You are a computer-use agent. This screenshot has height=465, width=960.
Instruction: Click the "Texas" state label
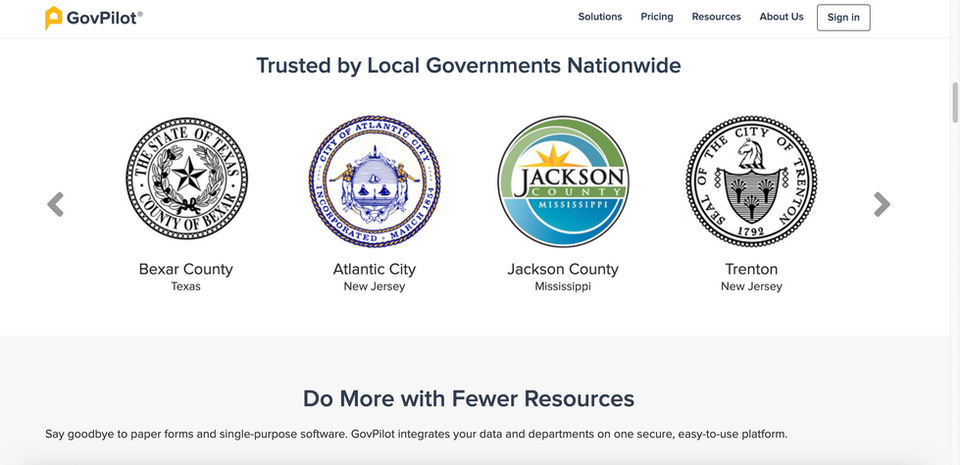pyautogui.click(x=186, y=286)
